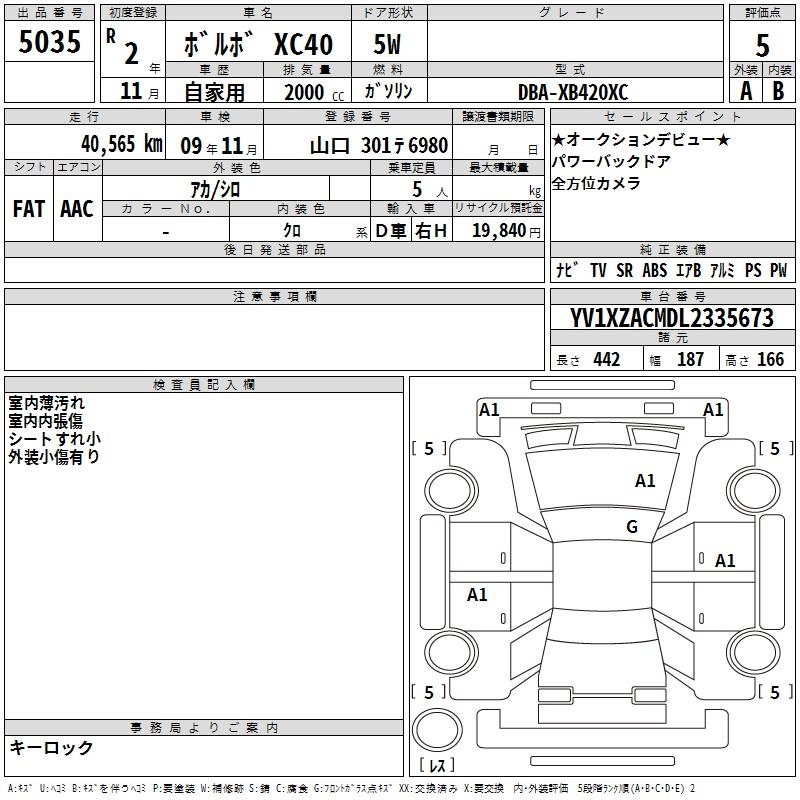Click the registration number 山口 301テ6980
Image resolution: width=800 pixels, height=800 pixels.
[x=377, y=145]
